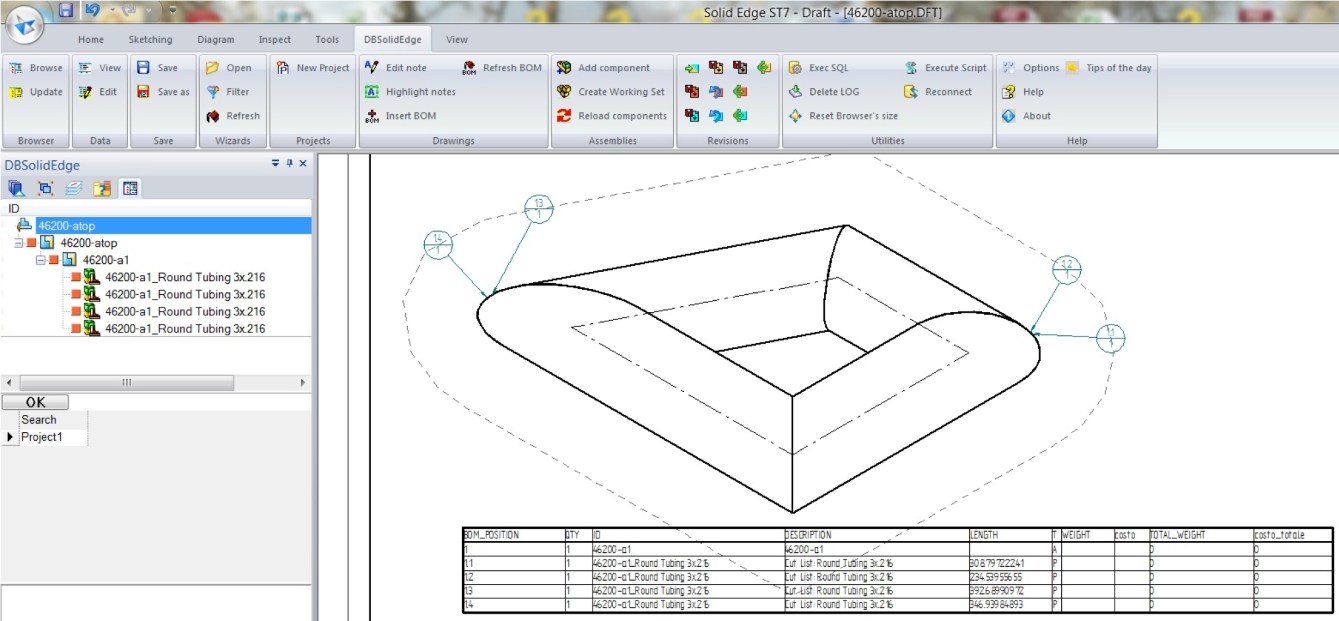Click the Redo arrow in quick access toolbar
Image resolution: width=1339 pixels, height=621 pixels.
pyautogui.click(x=131, y=11)
